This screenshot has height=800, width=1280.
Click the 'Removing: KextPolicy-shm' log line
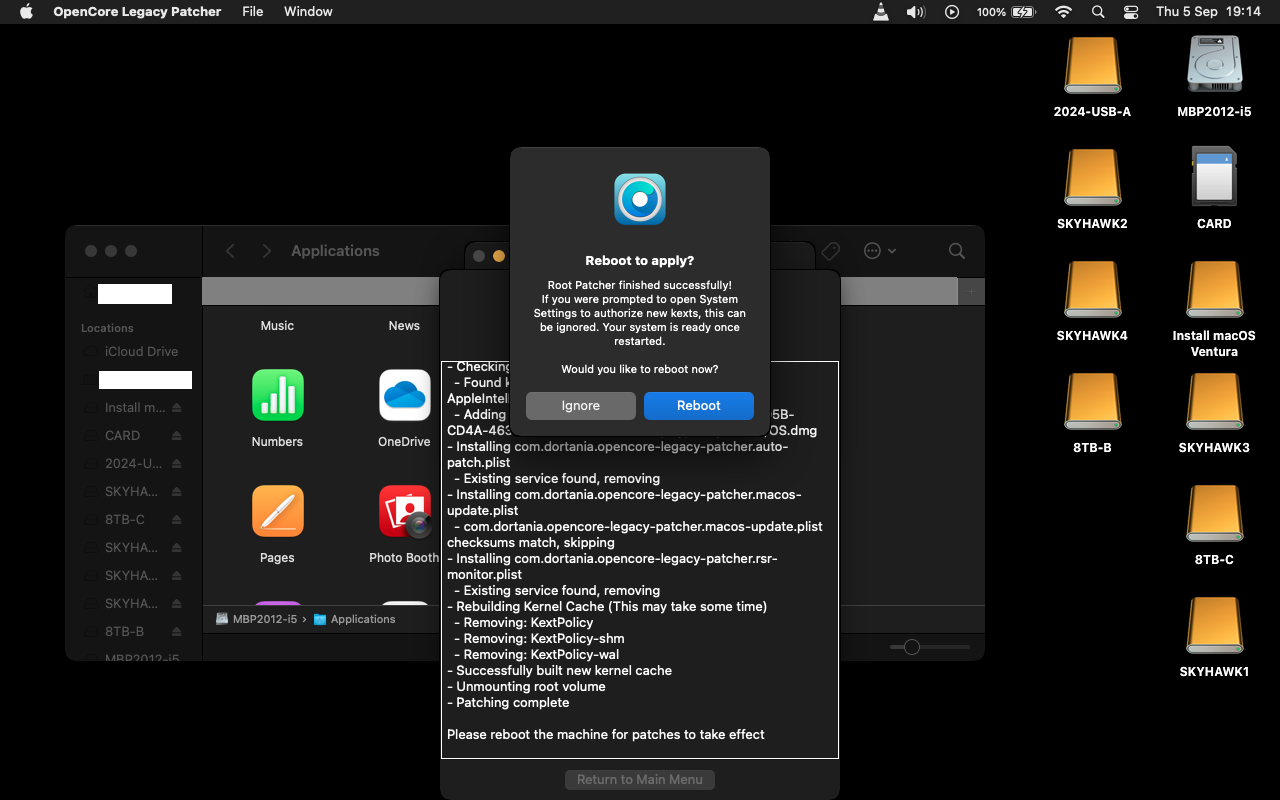539,639
